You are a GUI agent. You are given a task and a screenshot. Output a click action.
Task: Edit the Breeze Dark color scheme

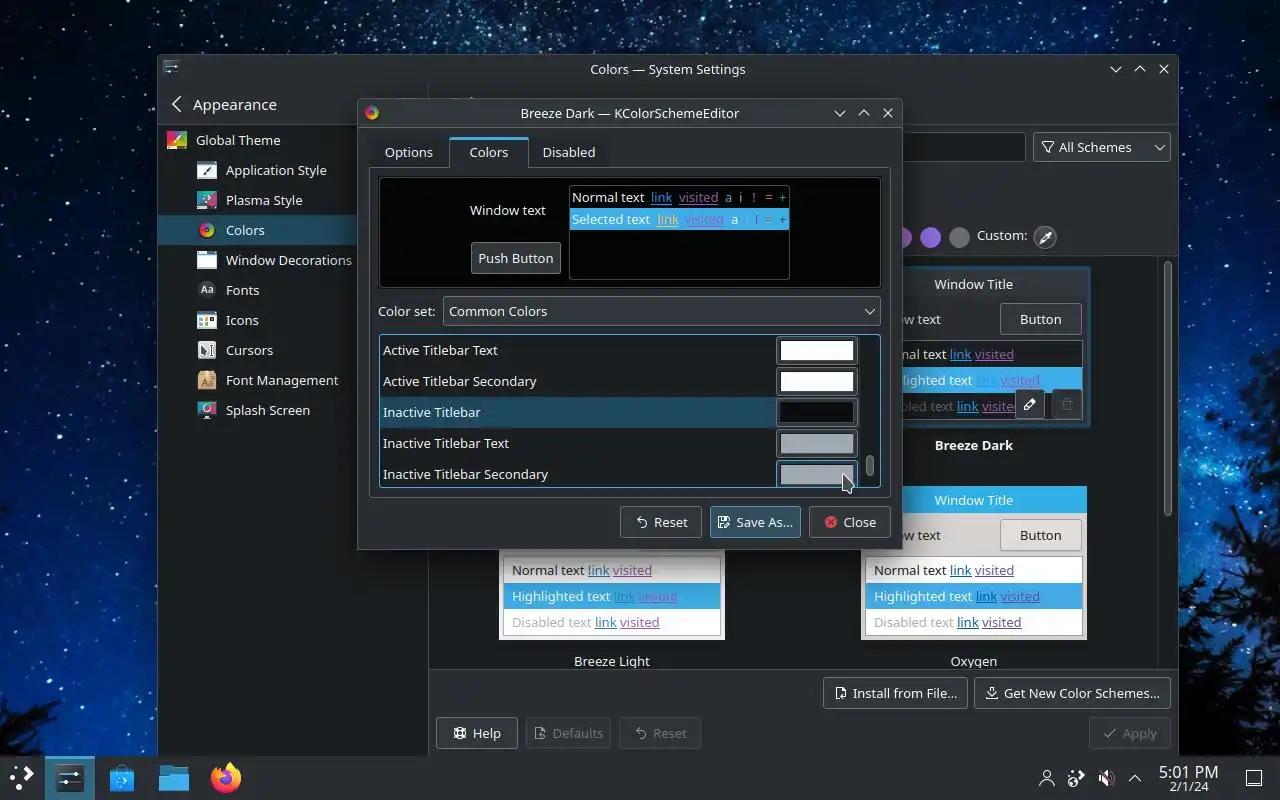(x=1030, y=405)
